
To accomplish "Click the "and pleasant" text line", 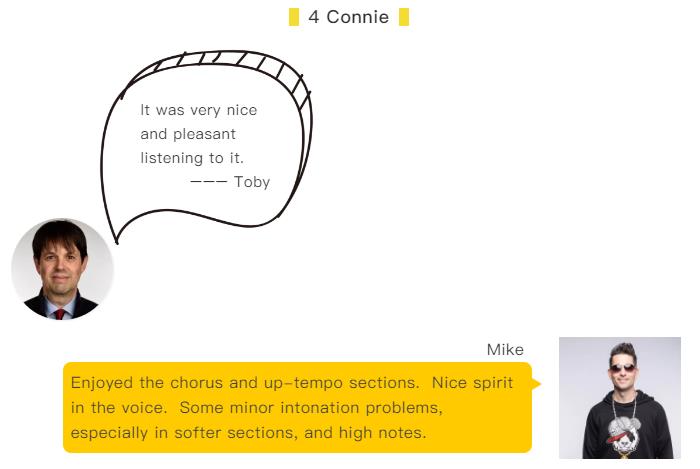I will click(188, 134).
